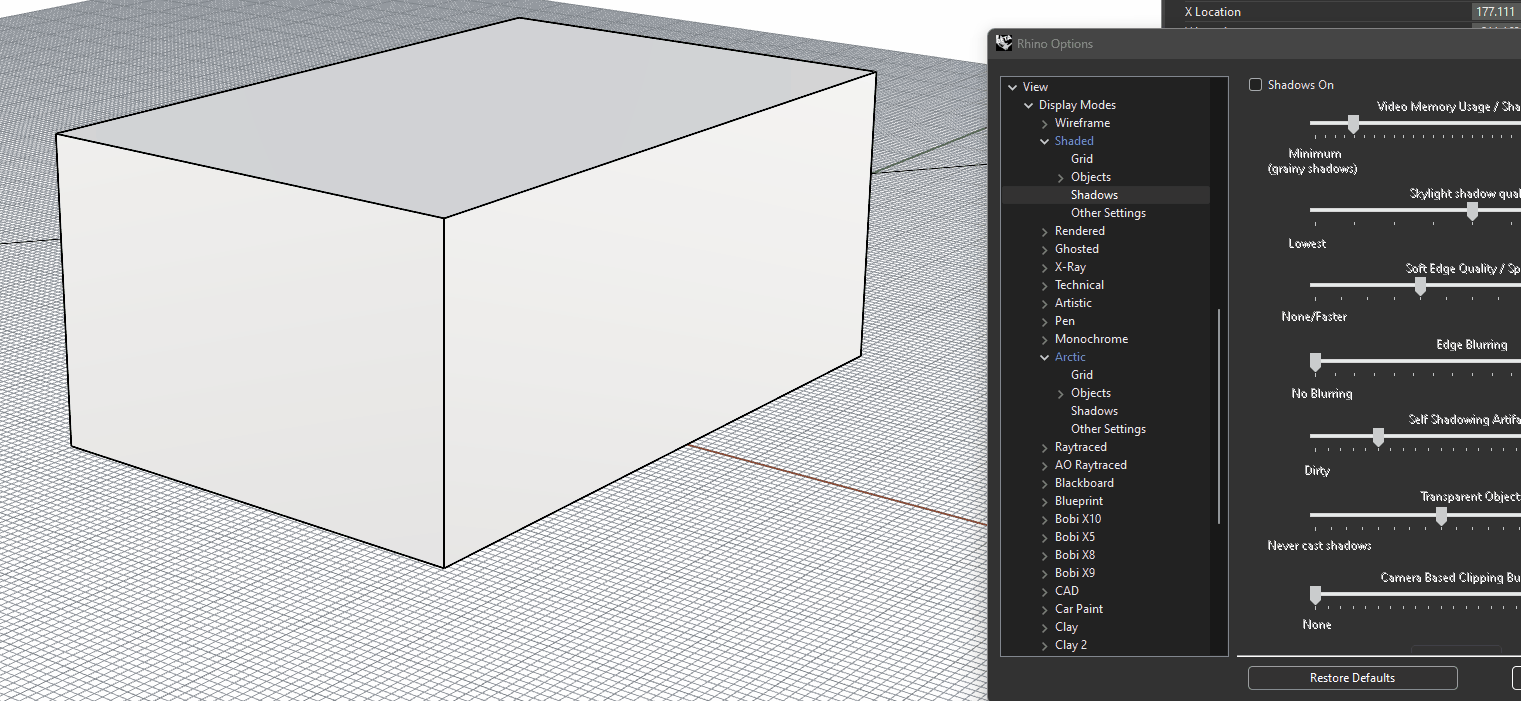Screen dimensions: 1521x701
Task: Select the Blackboard tree item
Action: coord(1084,483)
